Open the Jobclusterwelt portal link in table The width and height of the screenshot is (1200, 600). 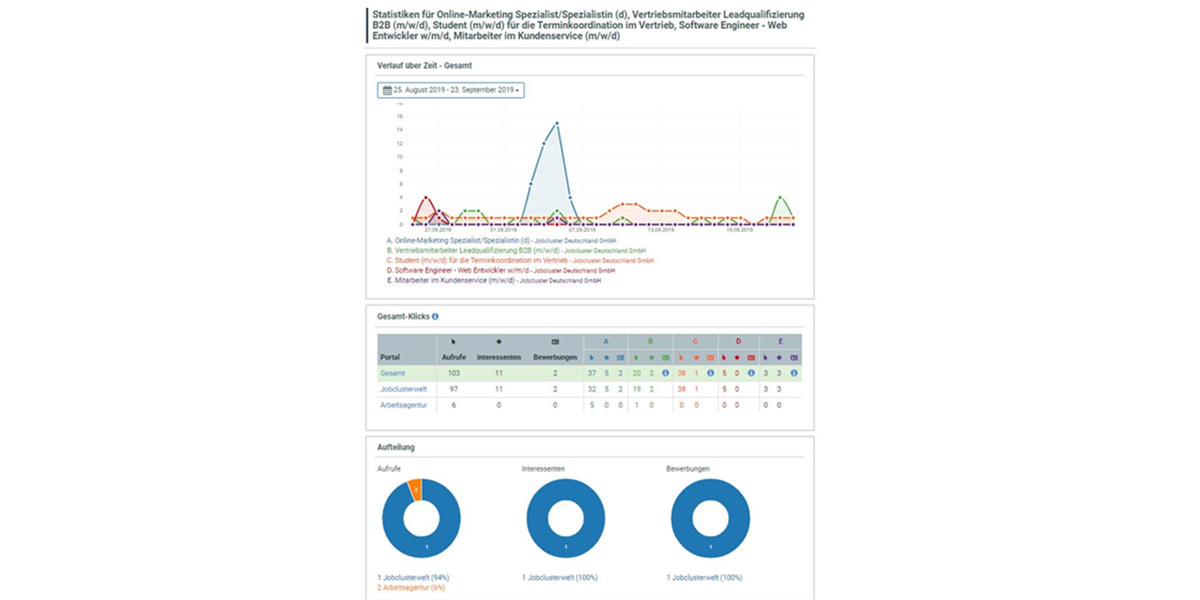[404, 389]
